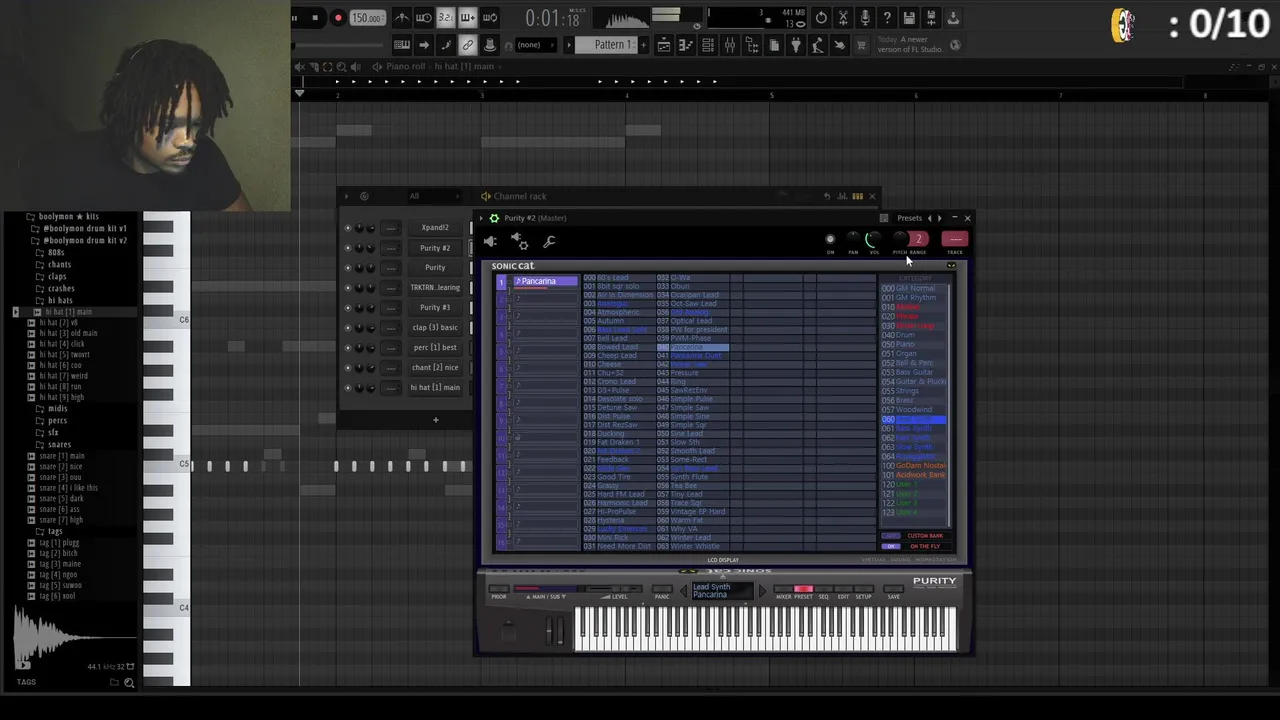The height and width of the screenshot is (720, 1280).
Task: Open the mixer toolbar icon
Action: [730, 45]
